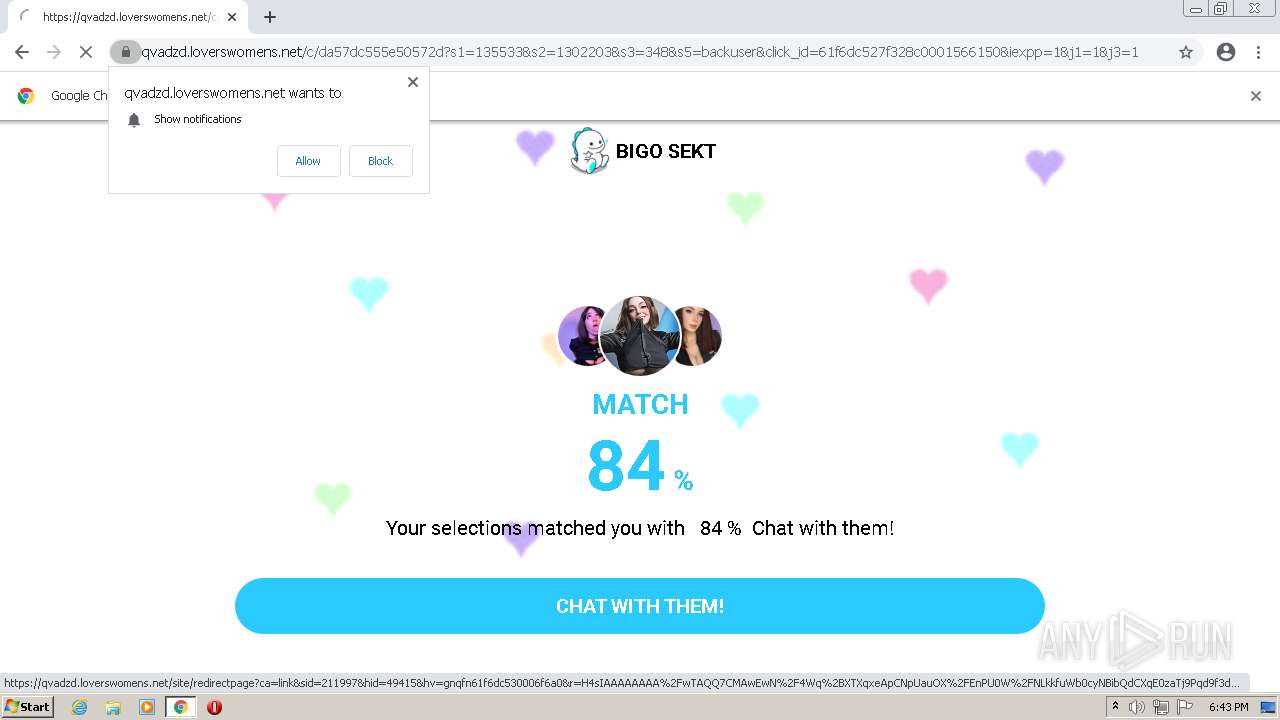Click the address bar URL
Viewport: 1280px width, 720px height.
coord(640,52)
